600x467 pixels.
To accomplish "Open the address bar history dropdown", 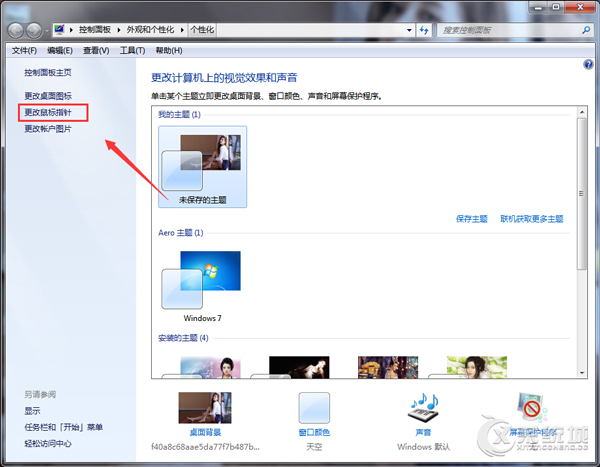I will [409, 30].
